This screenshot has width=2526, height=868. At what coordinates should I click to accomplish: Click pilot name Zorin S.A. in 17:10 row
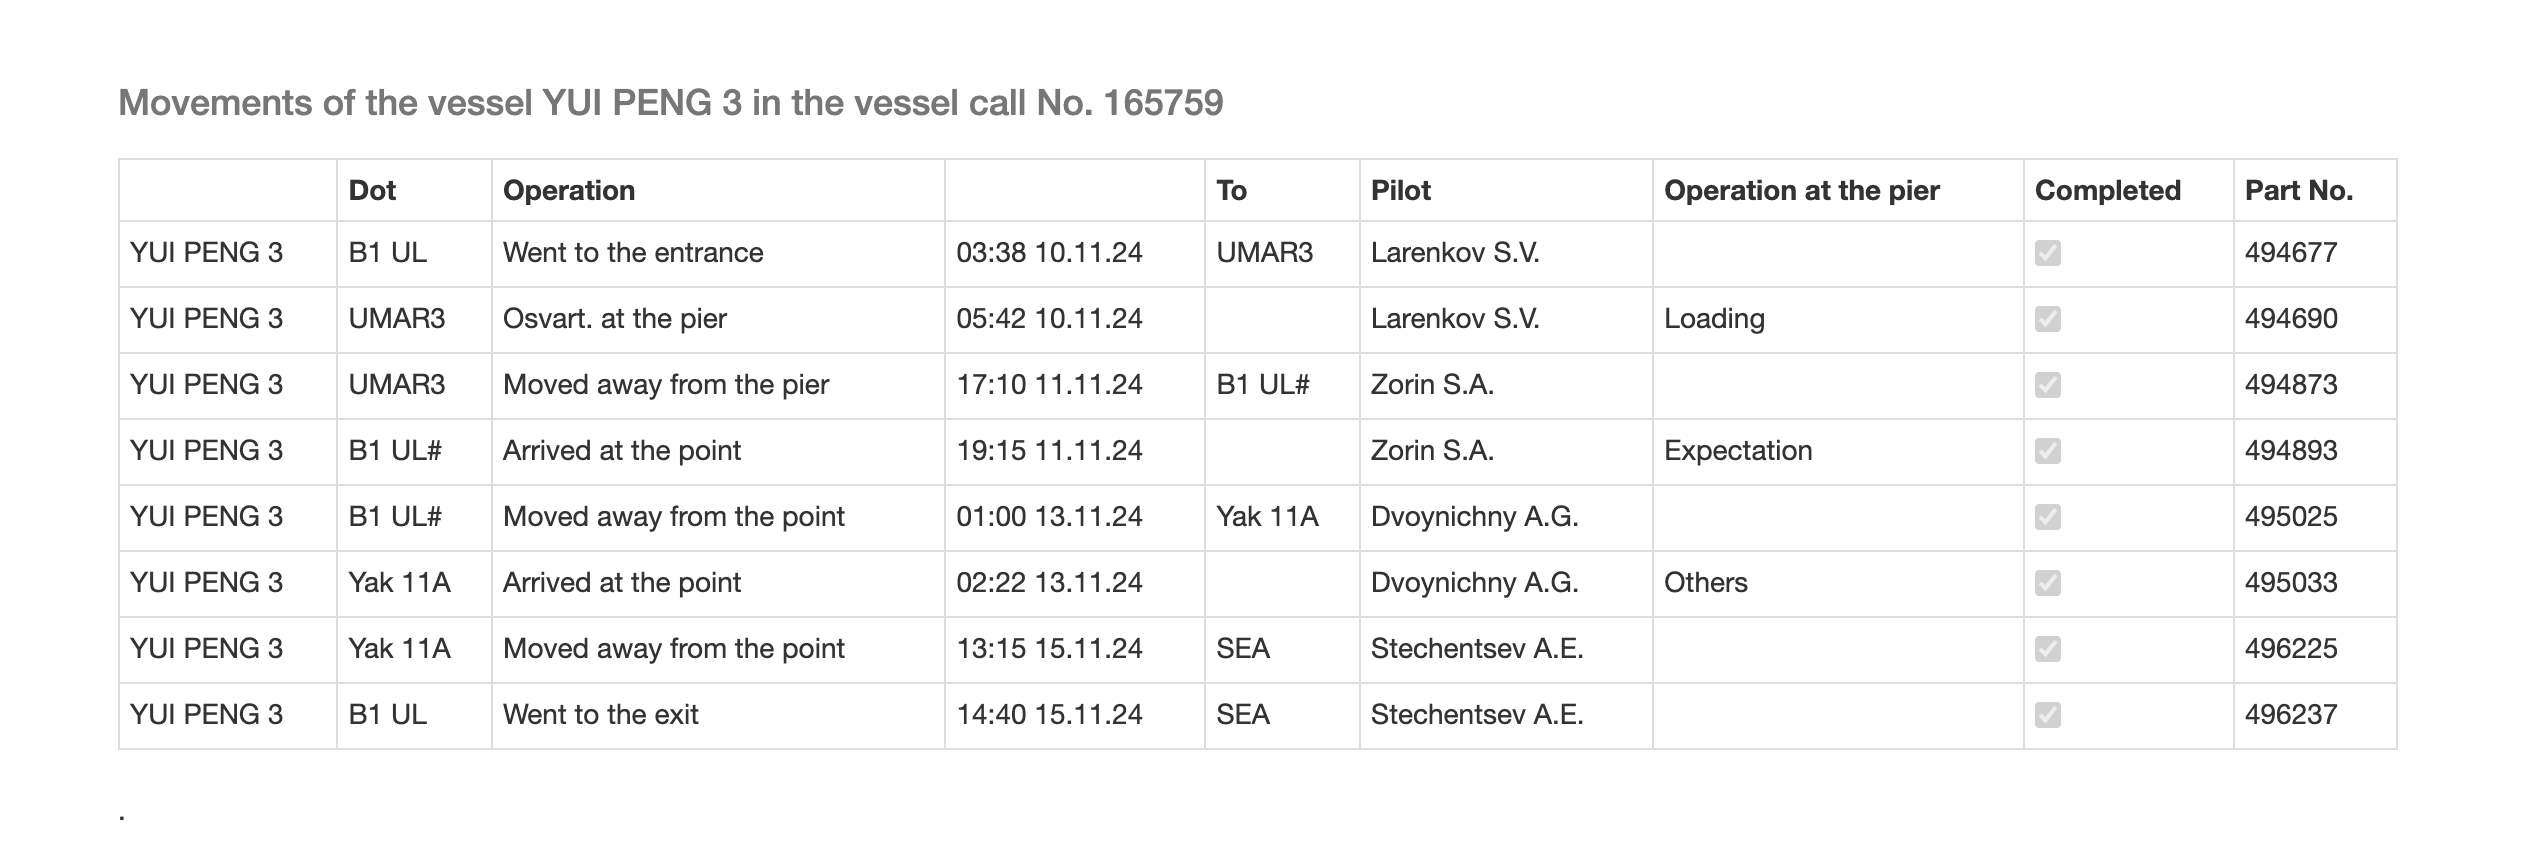(x=1432, y=385)
